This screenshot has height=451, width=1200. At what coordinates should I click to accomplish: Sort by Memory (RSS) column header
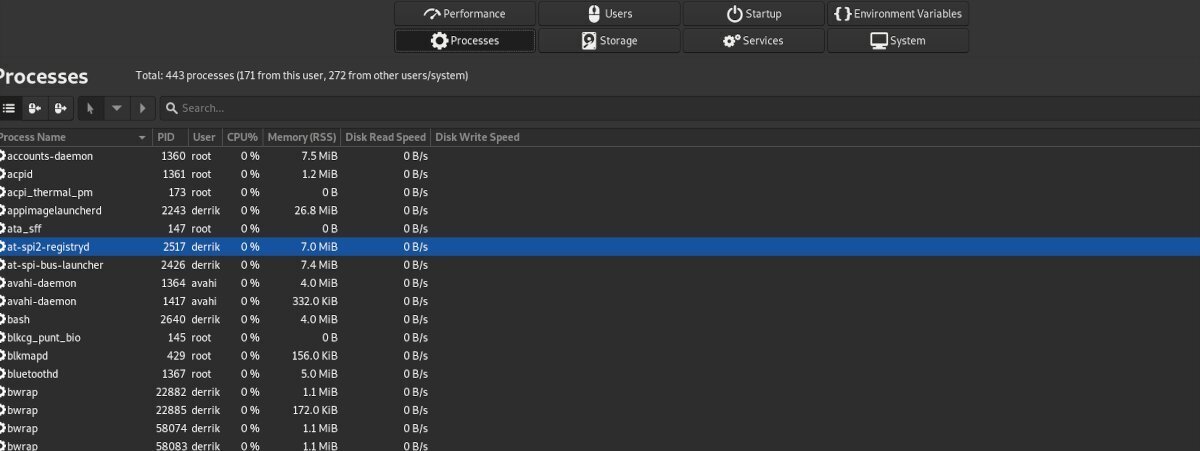(301, 137)
